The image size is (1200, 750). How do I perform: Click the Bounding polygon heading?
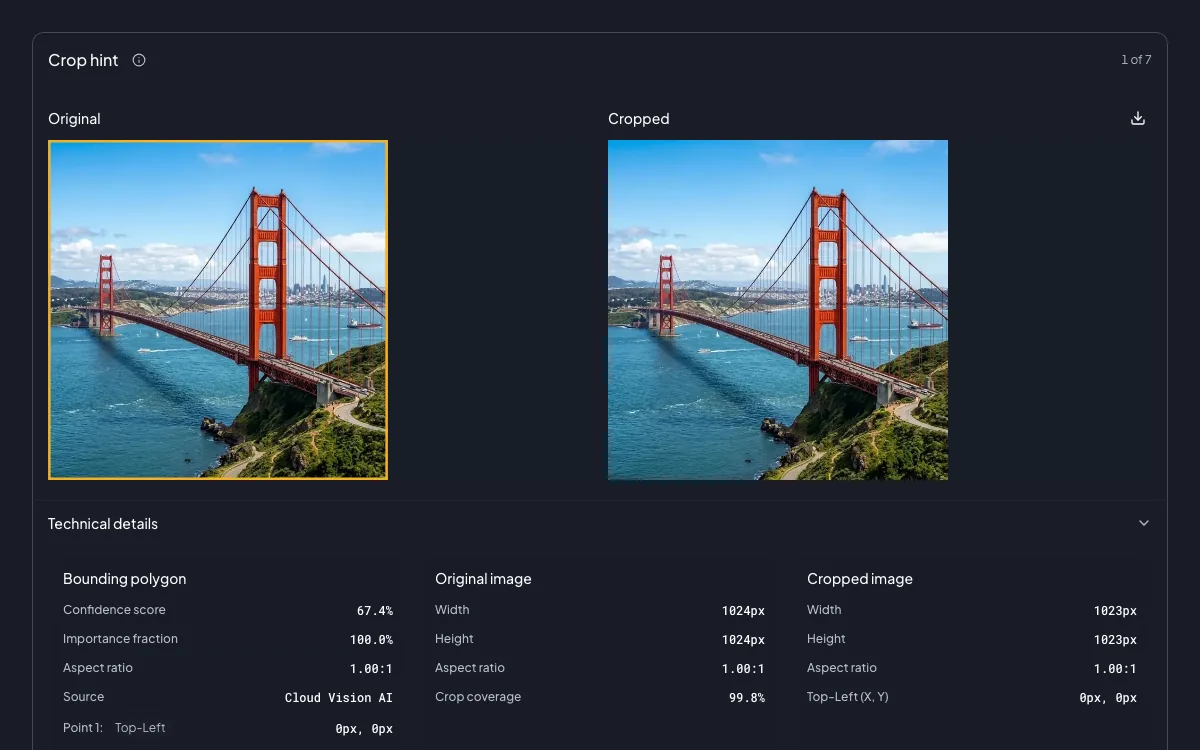(x=124, y=579)
